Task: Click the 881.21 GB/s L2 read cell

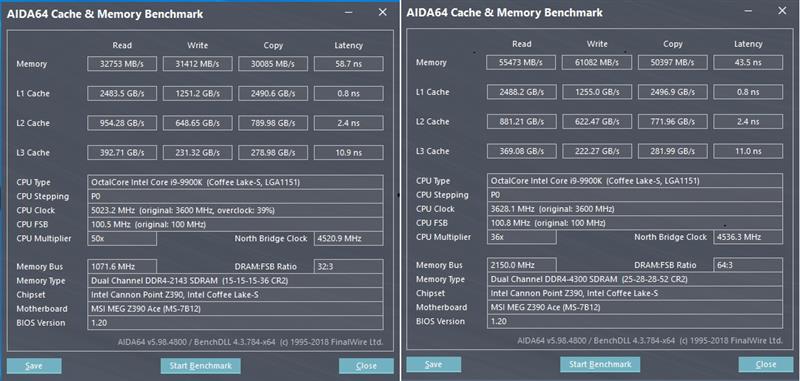Action: tap(521, 121)
